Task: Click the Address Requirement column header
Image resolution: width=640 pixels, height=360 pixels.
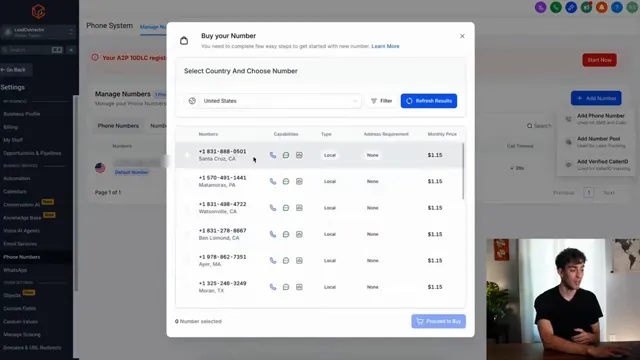Action: pos(386,134)
